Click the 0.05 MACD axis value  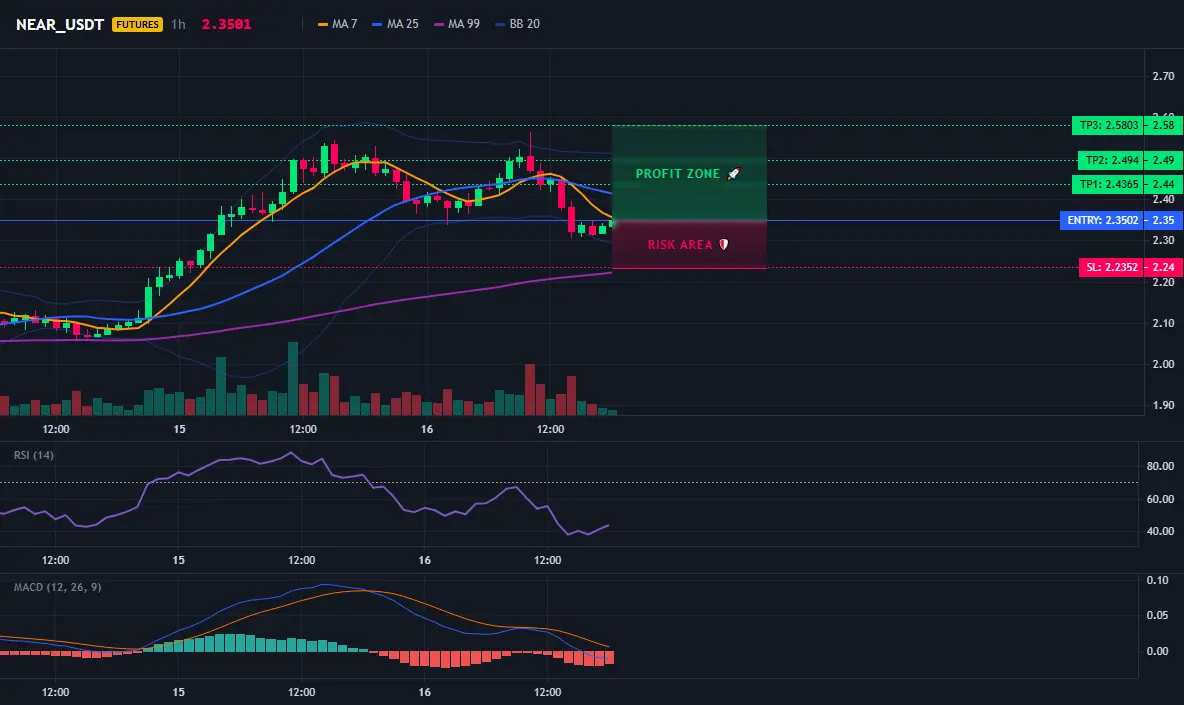1158,615
